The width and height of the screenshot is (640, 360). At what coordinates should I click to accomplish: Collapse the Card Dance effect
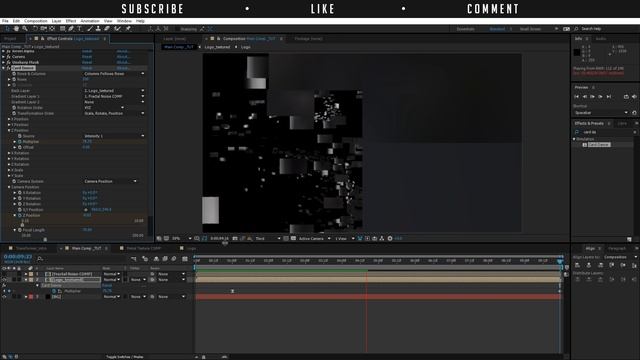coord(4,68)
